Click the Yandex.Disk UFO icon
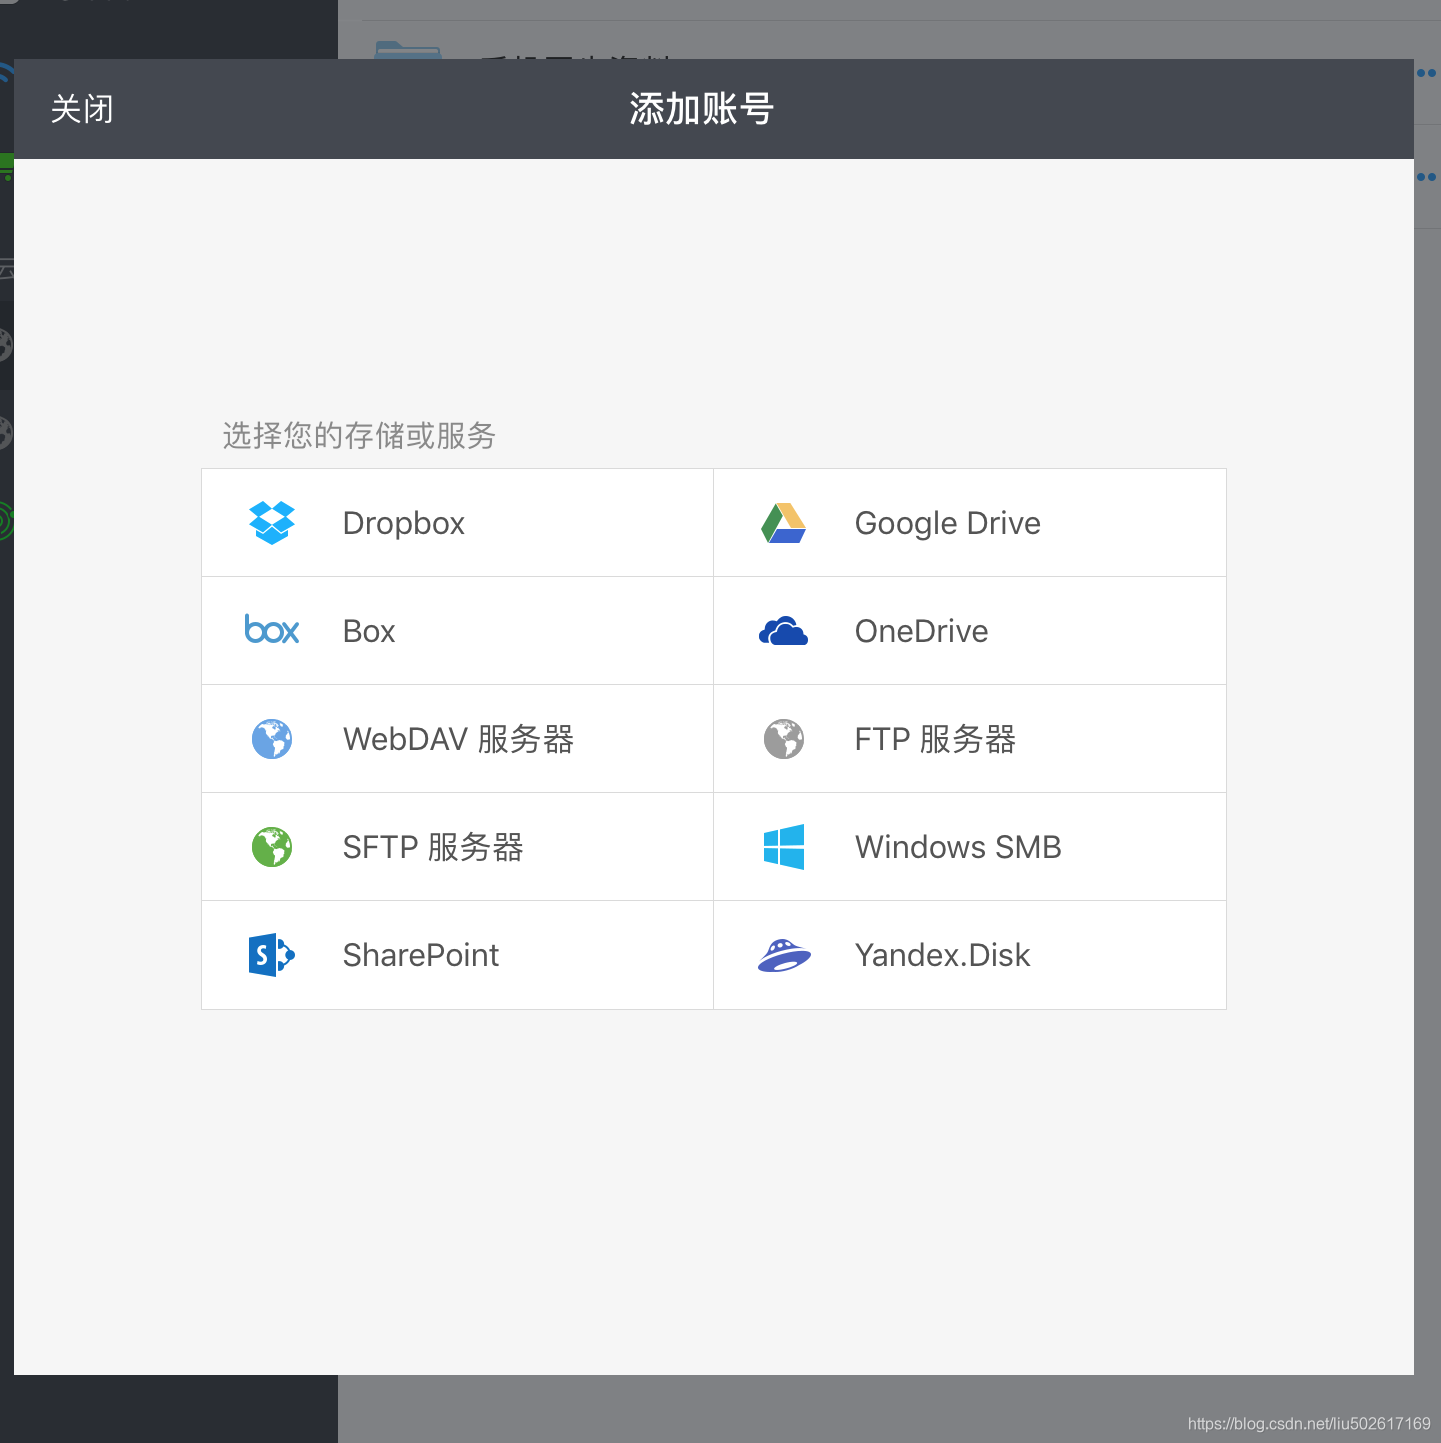The image size is (1441, 1443). [784, 955]
